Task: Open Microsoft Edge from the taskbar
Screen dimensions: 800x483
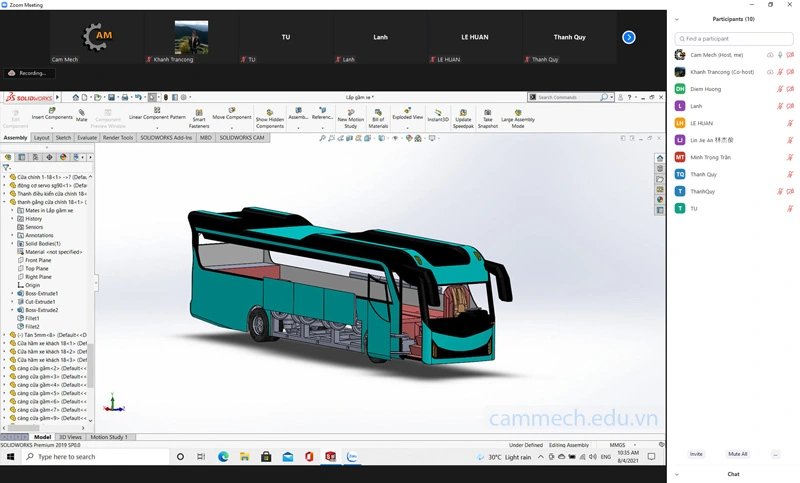Action: pos(223,457)
